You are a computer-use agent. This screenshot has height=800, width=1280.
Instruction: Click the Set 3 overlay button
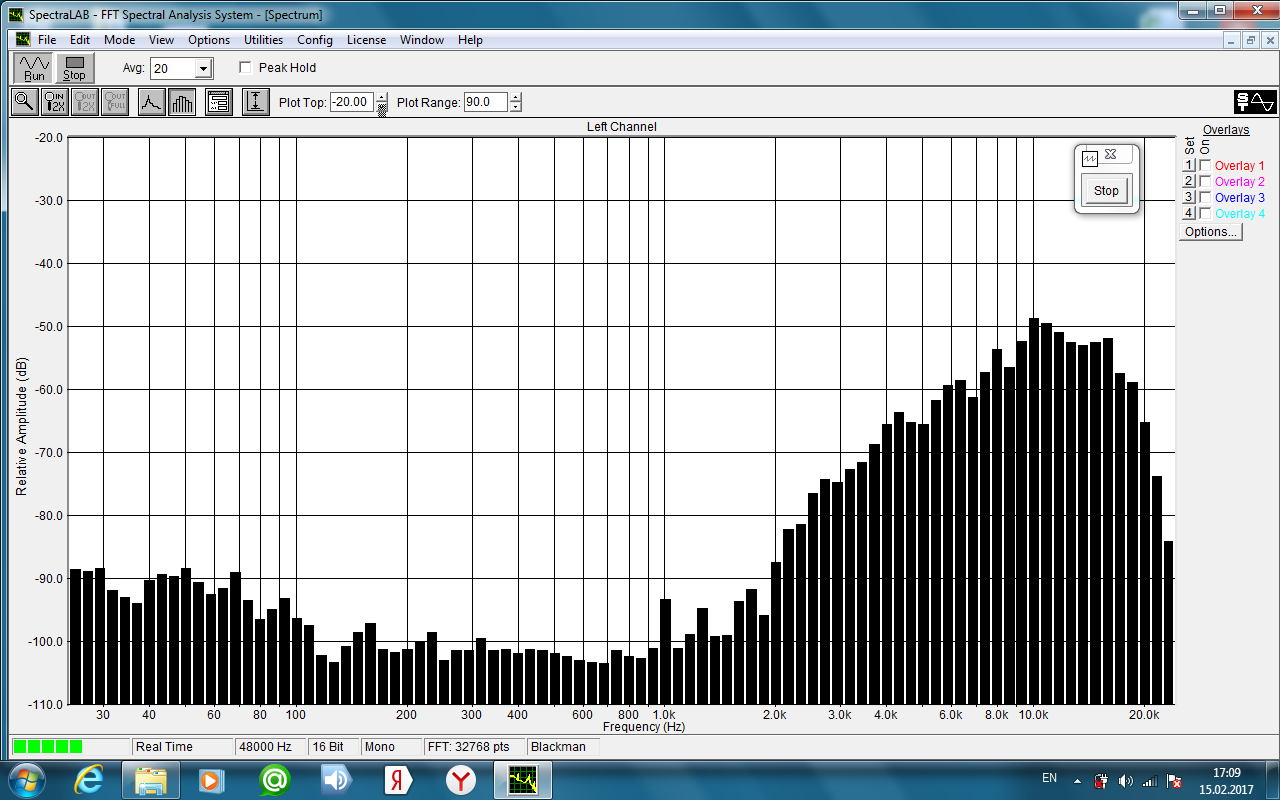coord(1189,198)
